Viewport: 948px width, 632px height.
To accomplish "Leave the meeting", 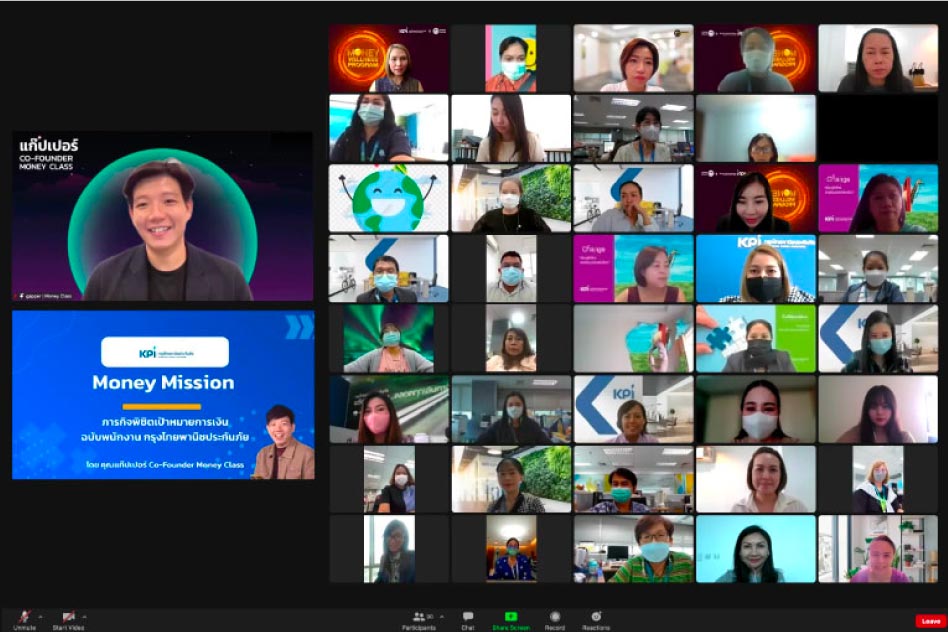I will (x=929, y=621).
